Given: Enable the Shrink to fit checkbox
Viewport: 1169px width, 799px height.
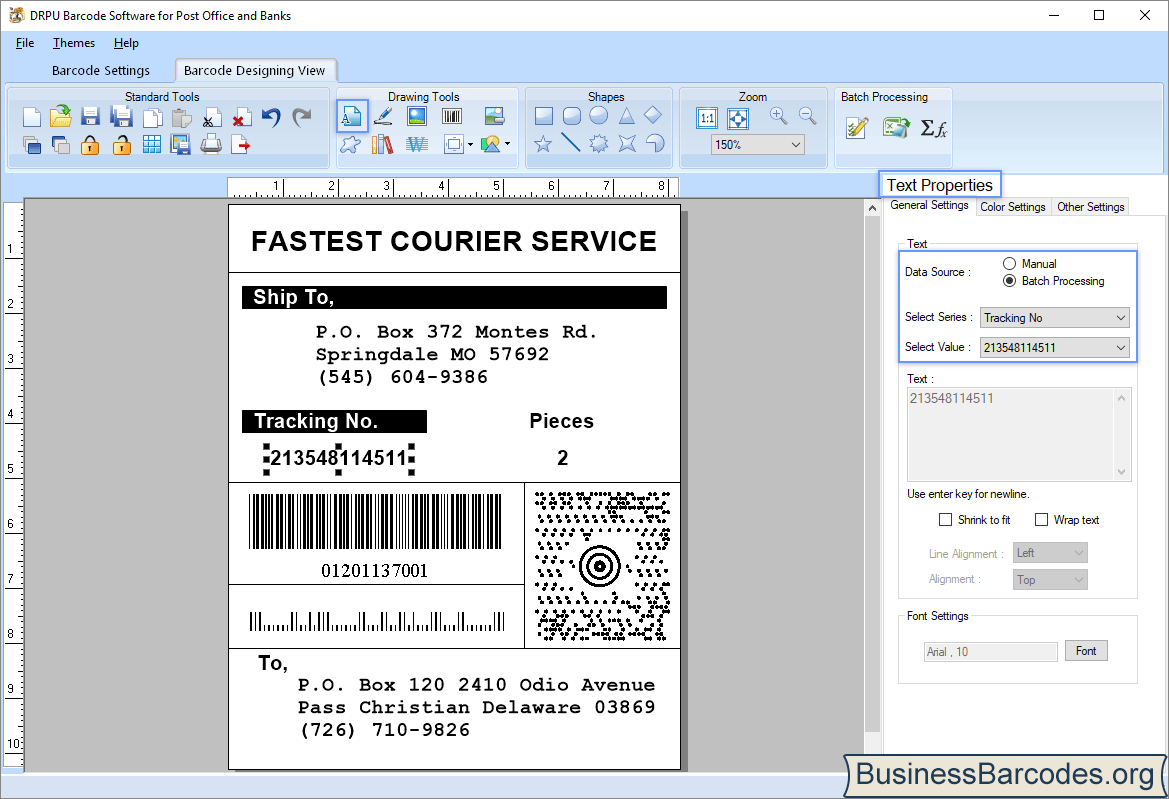Looking at the screenshot, I should coord(945,519).
